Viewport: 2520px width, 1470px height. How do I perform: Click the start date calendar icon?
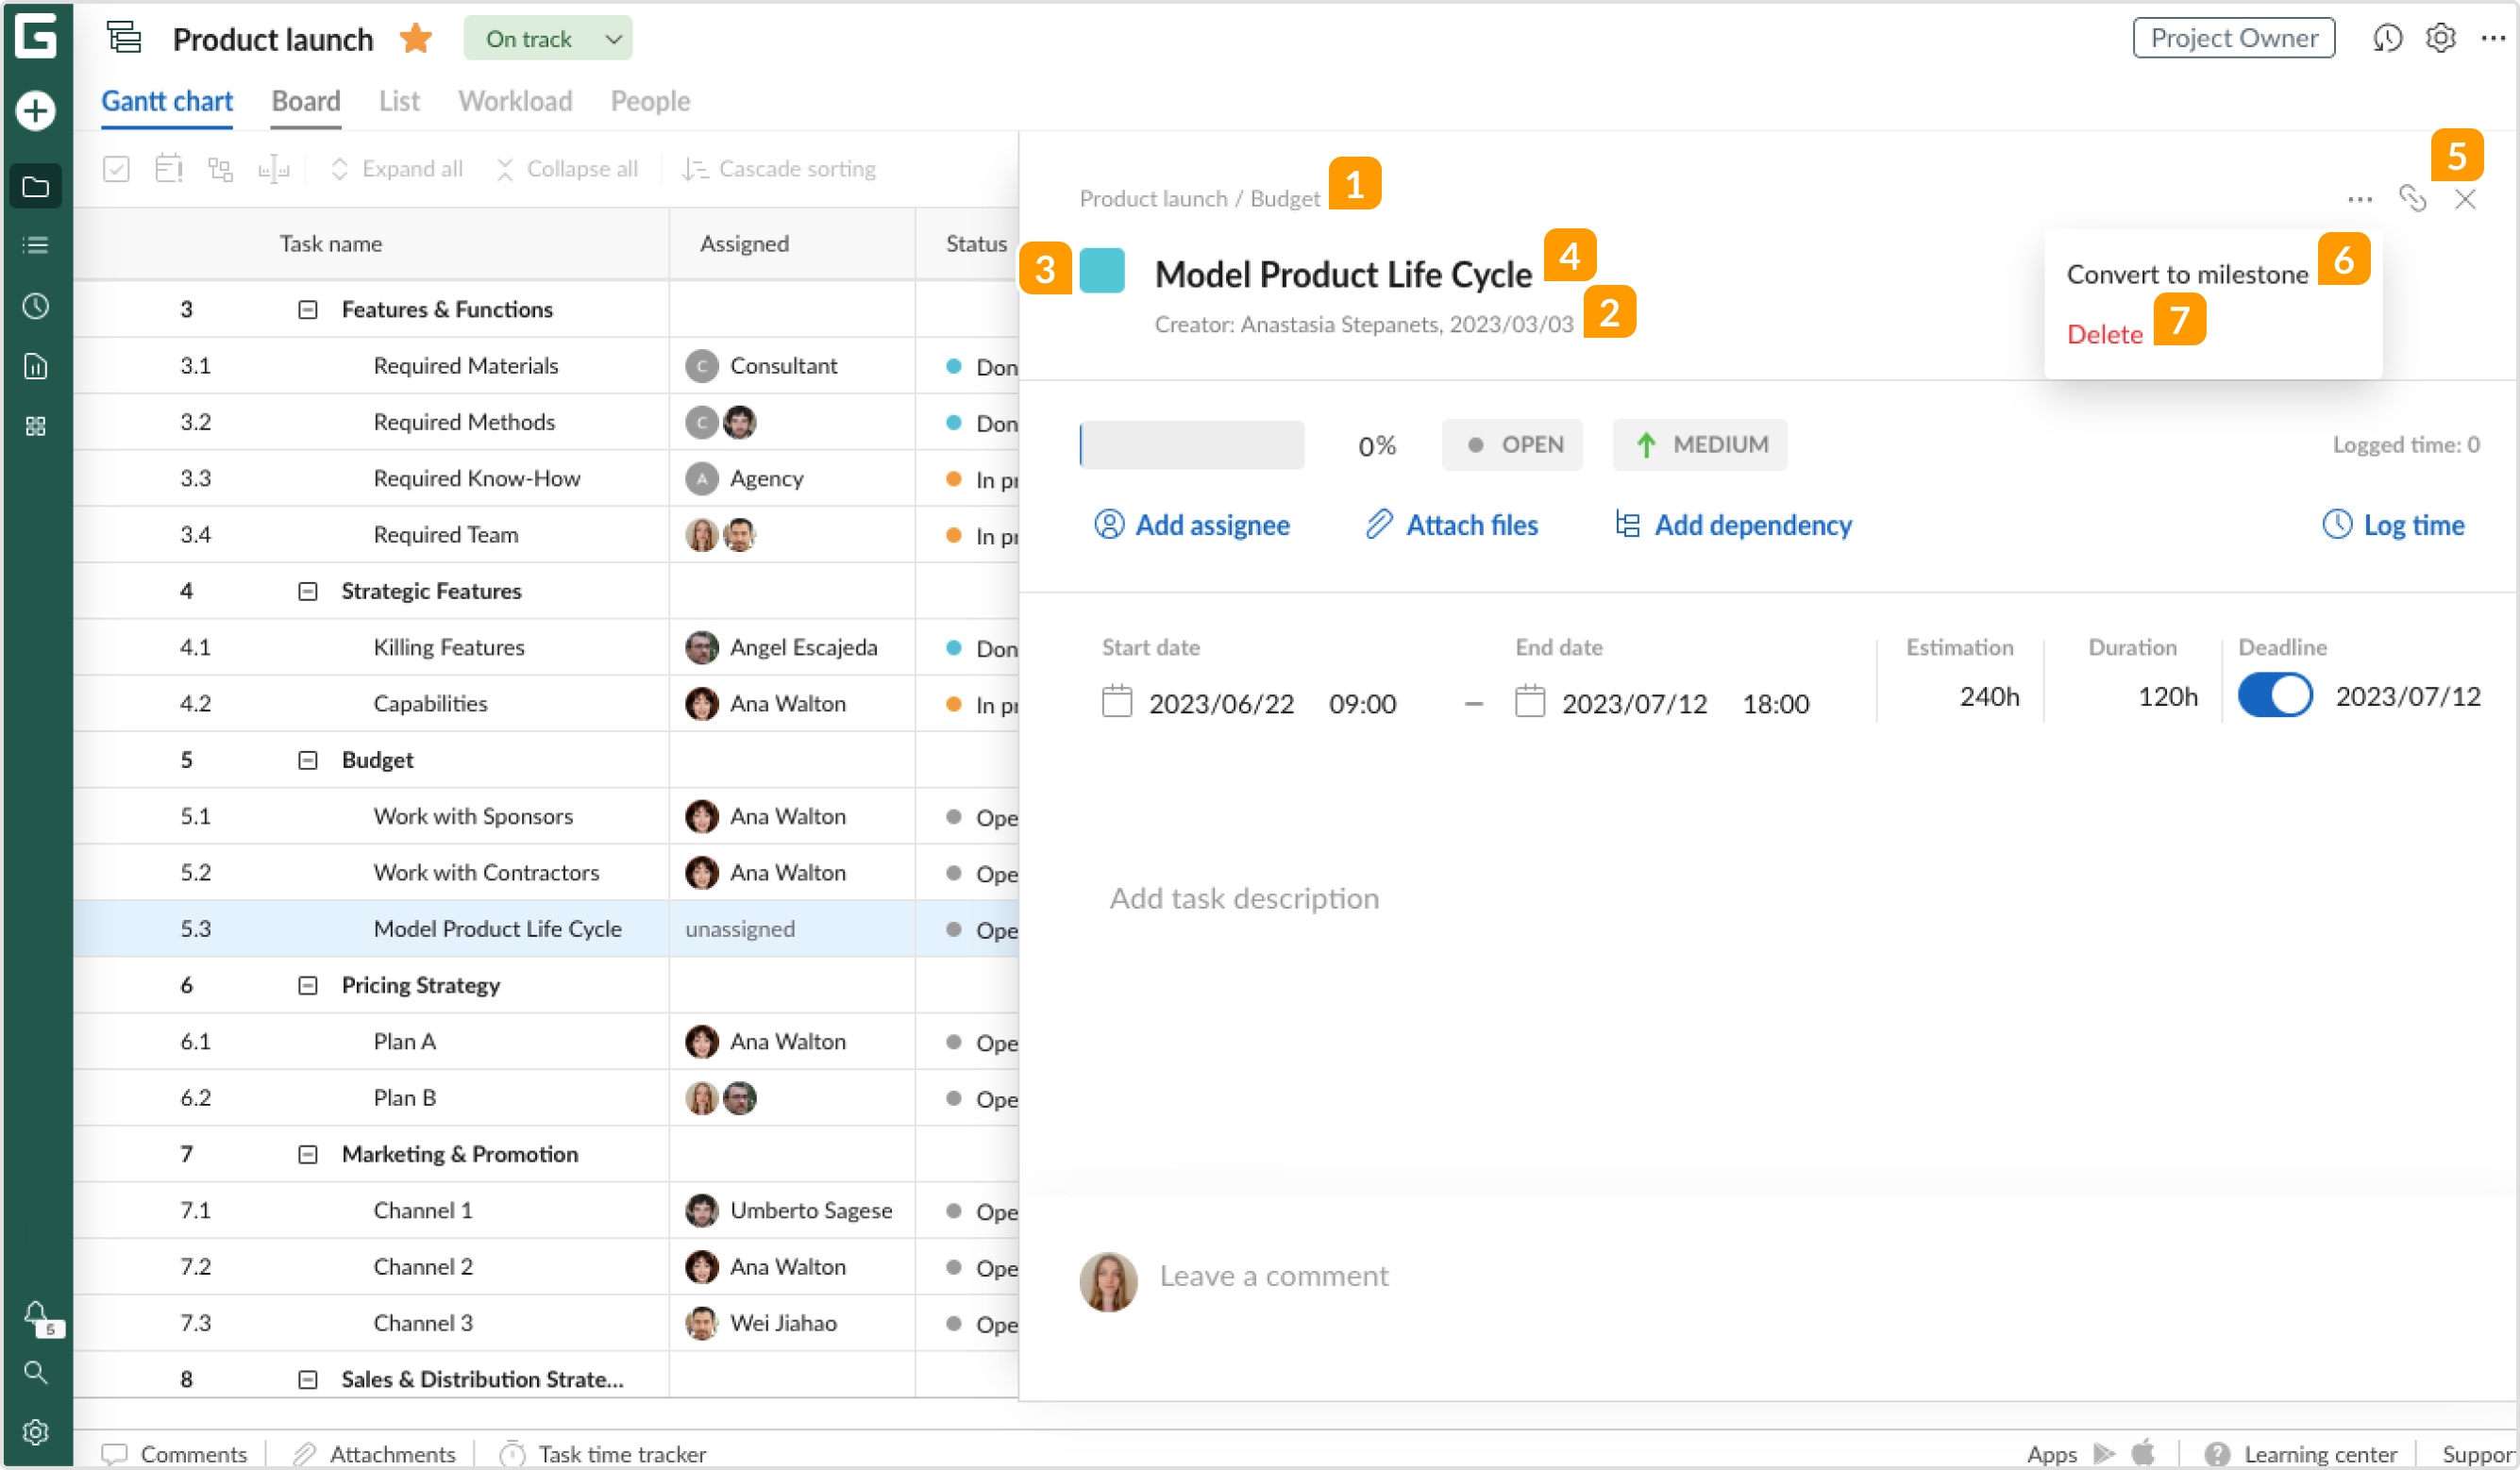pos(1116,702)
